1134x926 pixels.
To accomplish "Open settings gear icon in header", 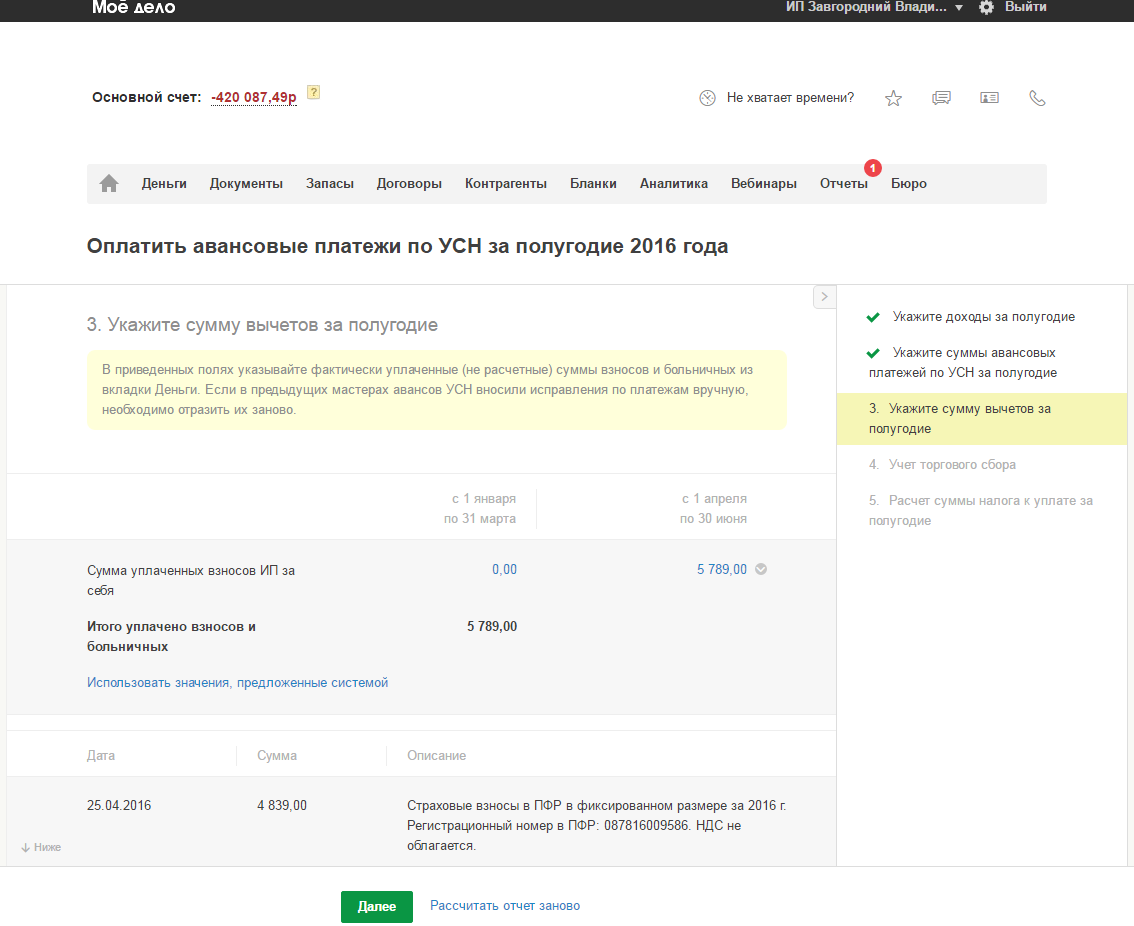I will (986, 7).
